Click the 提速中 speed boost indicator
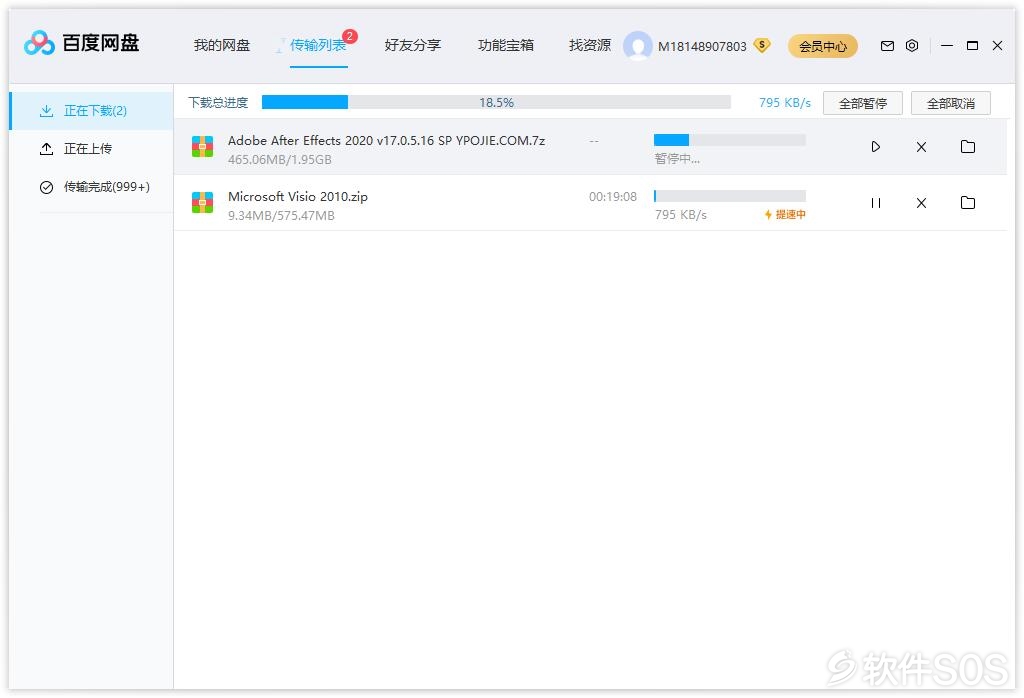 click(x=785, y=215)
